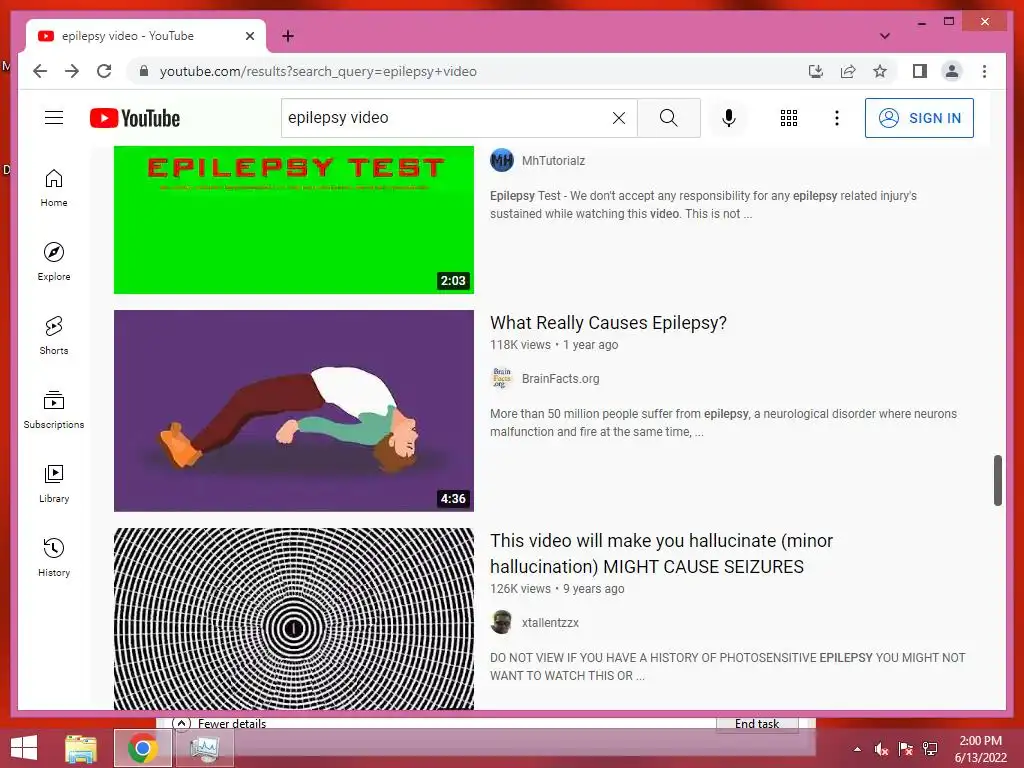
Task: Open Library in the sidebar
Action: click(54, 483)
